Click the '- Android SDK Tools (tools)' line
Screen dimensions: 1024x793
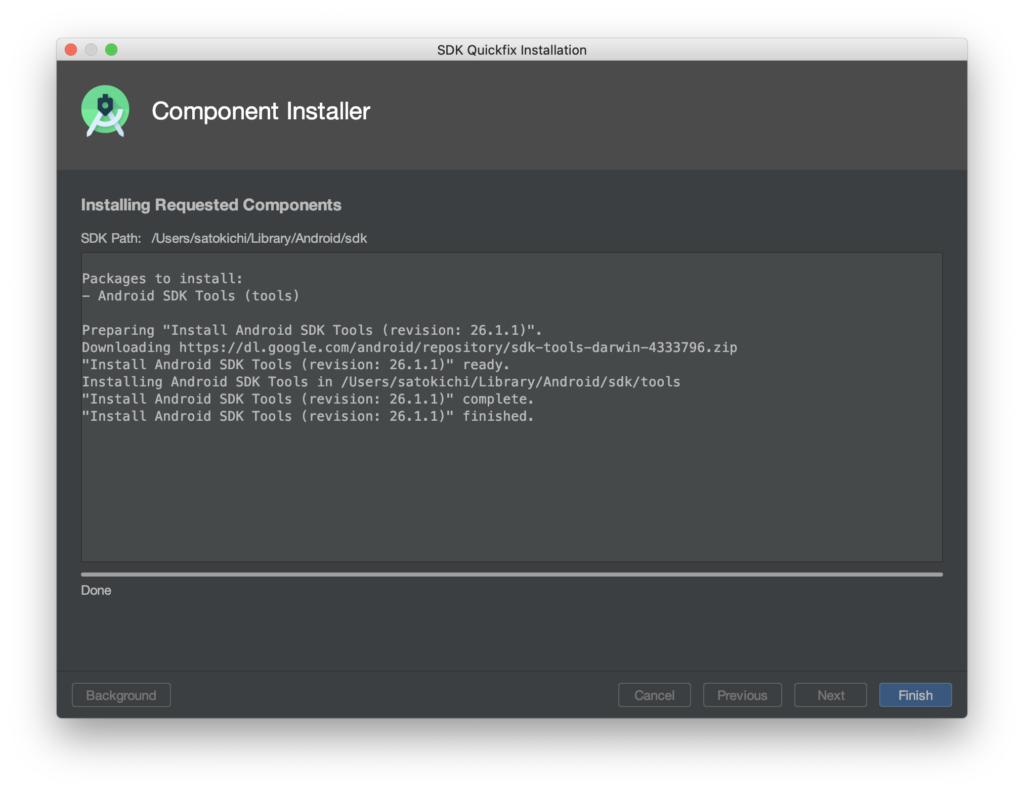191,296
